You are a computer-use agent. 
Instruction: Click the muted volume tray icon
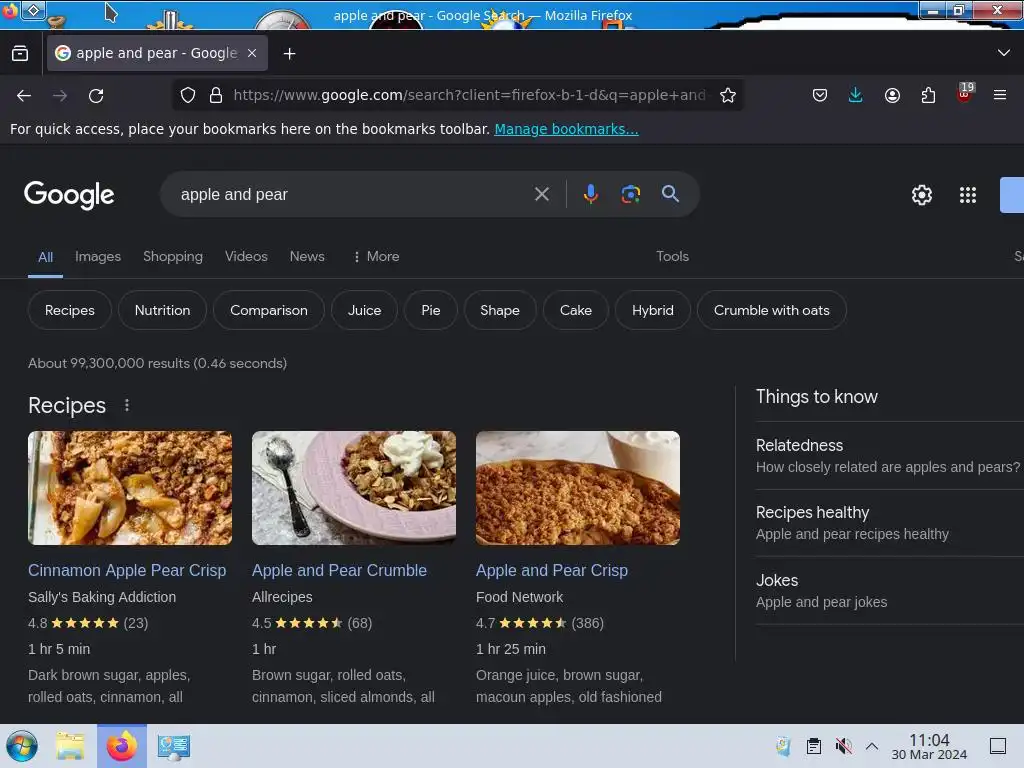844,746
